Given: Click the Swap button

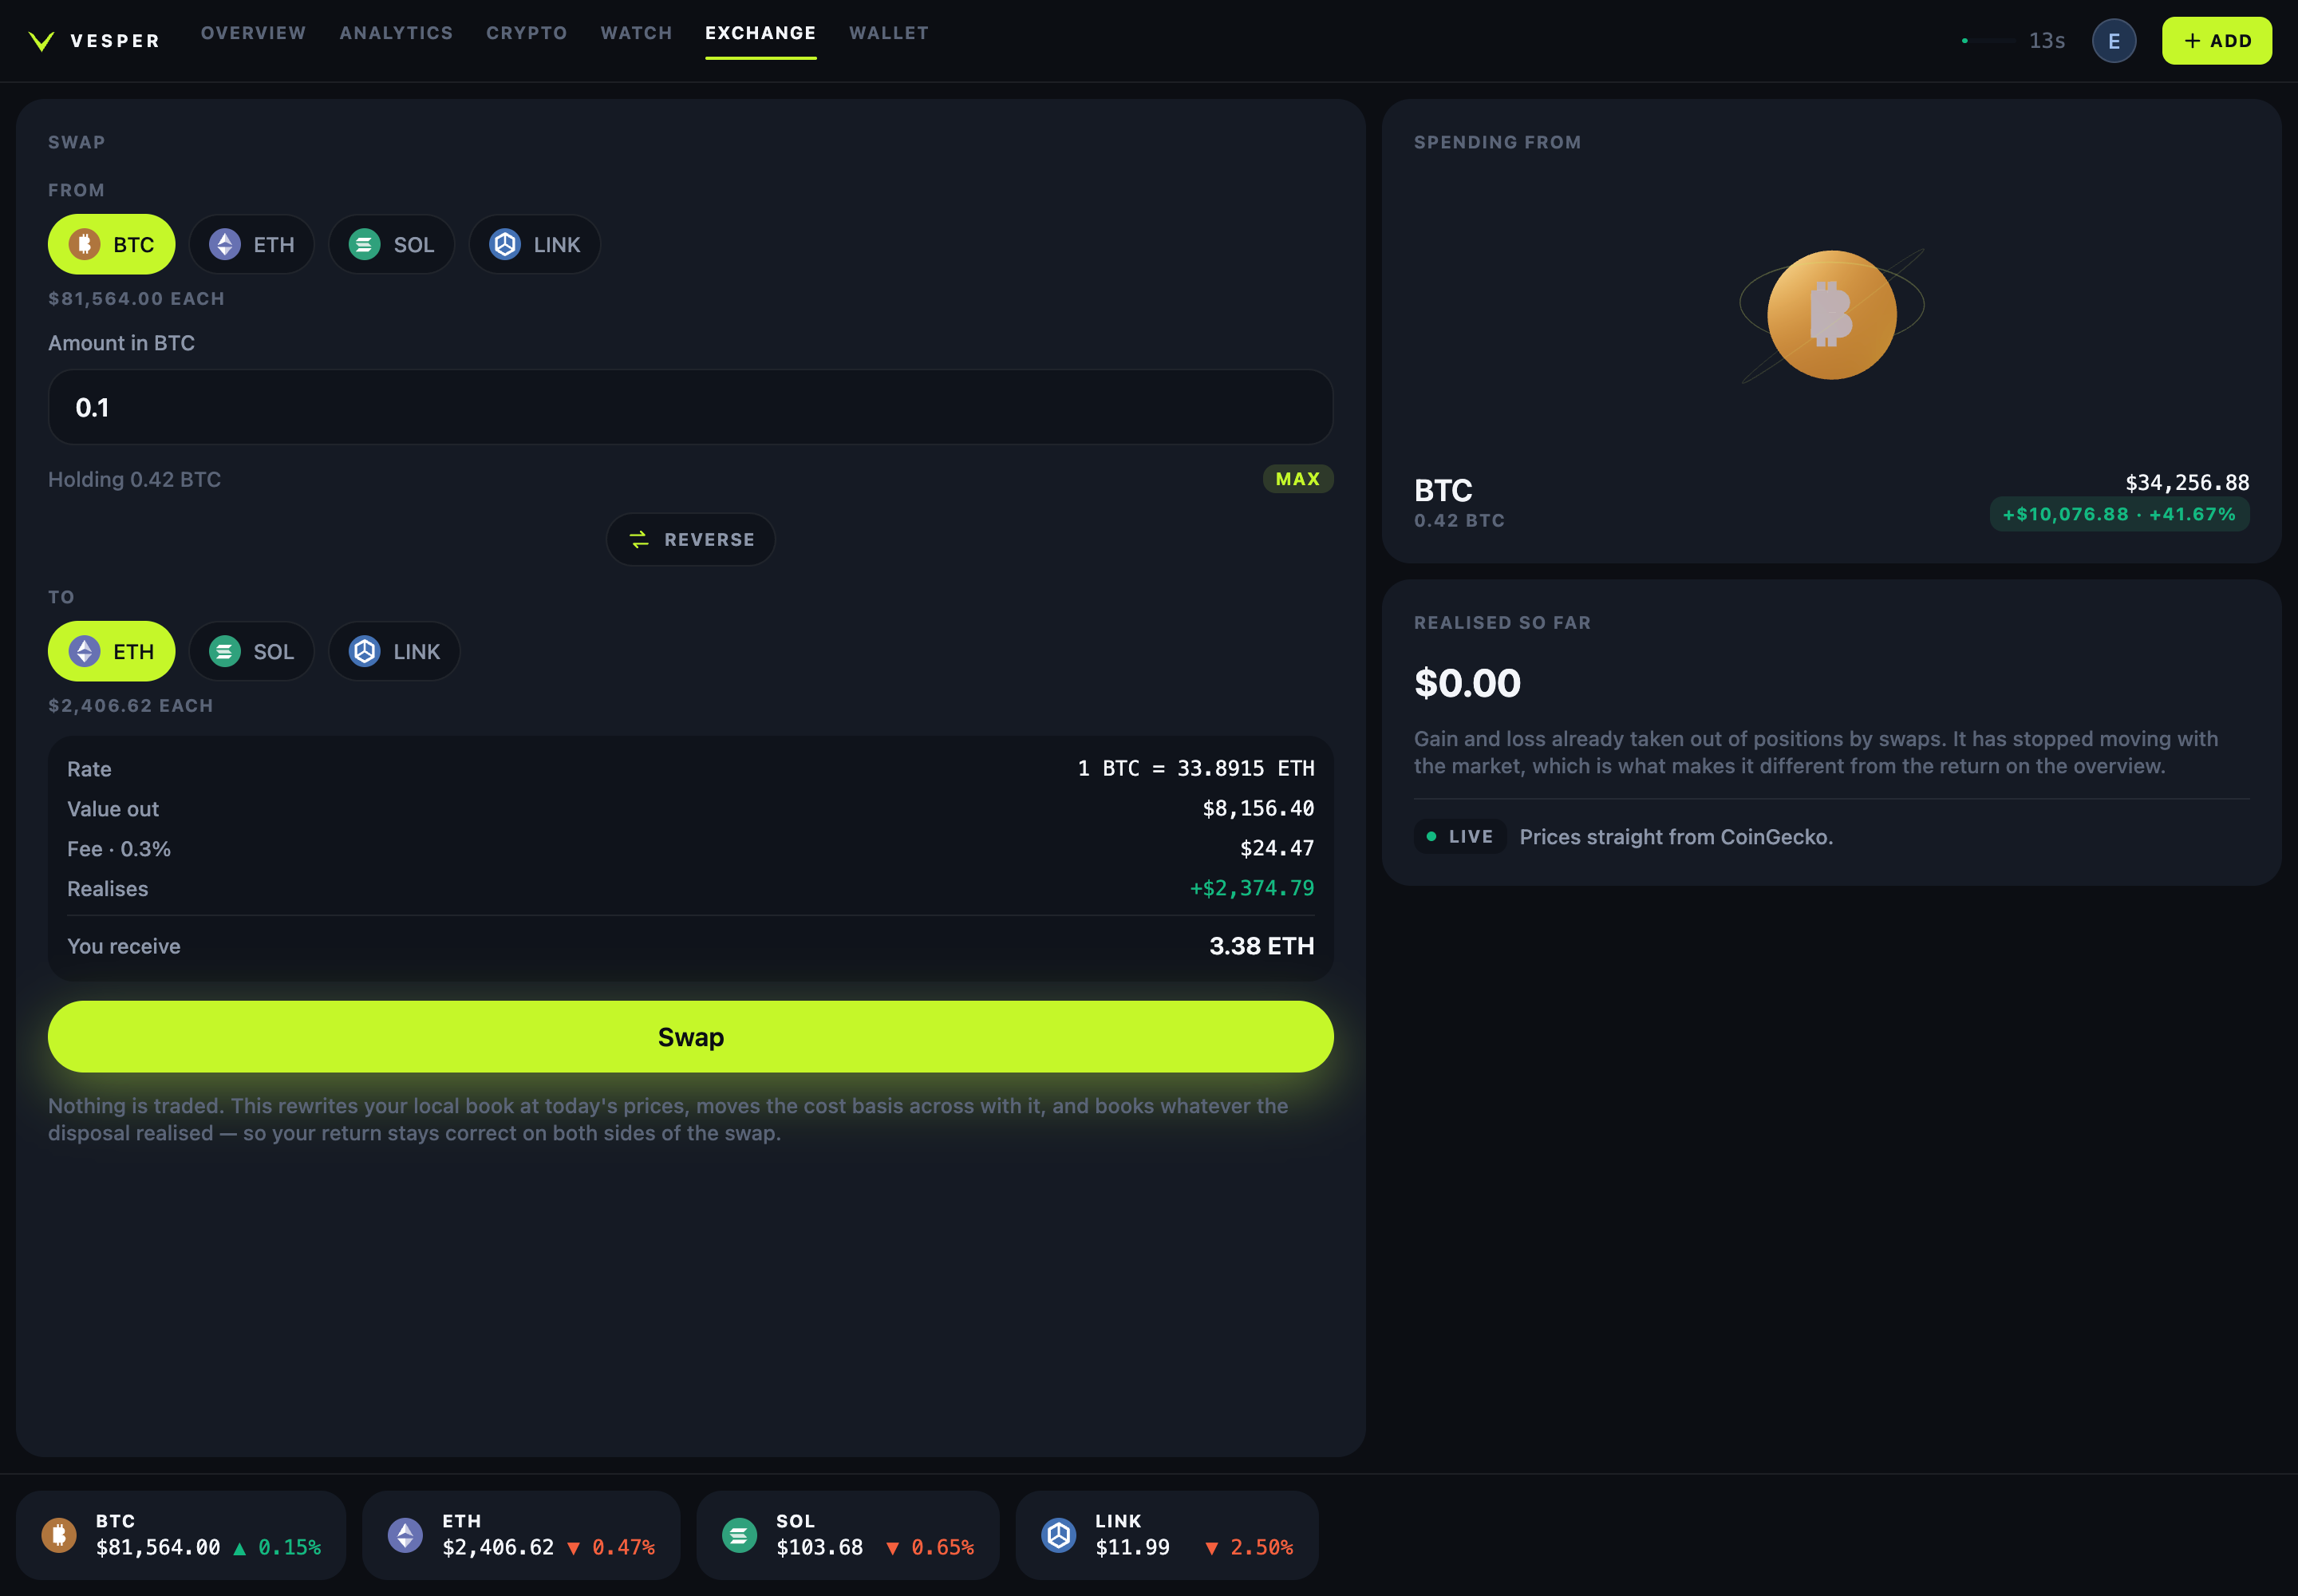Looking at the screenshot, I should click(690, 1037).
